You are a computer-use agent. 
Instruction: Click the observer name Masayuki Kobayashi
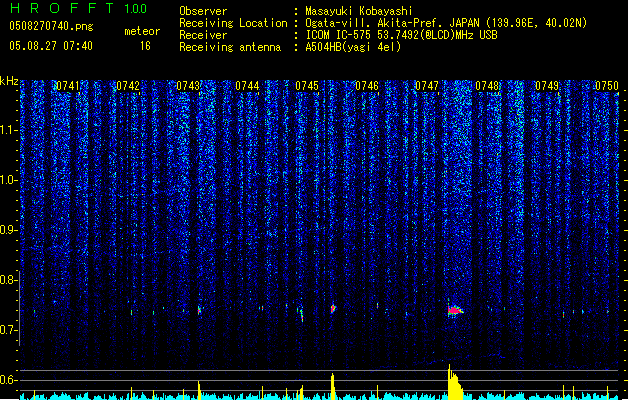[359, 11]
